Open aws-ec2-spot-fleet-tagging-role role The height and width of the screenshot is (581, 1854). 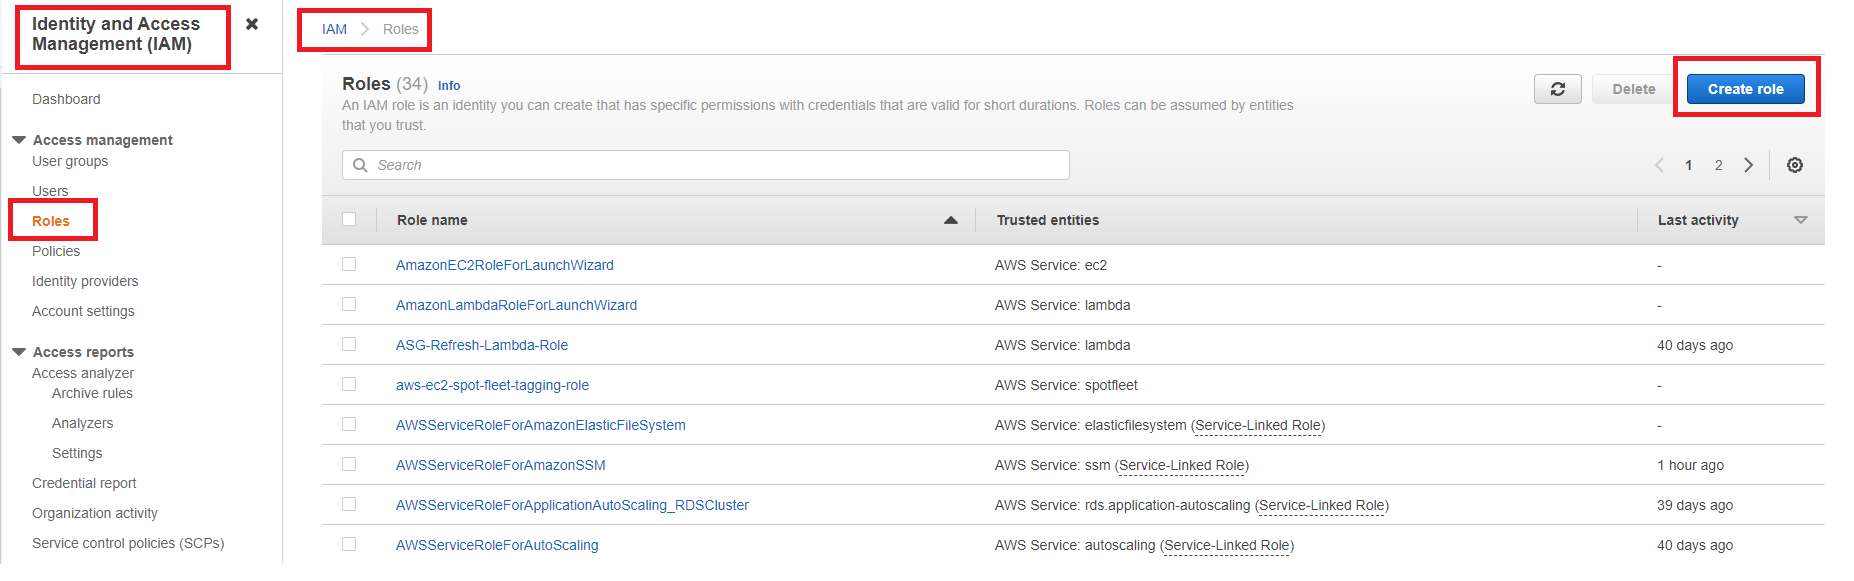tap(492, 385)
